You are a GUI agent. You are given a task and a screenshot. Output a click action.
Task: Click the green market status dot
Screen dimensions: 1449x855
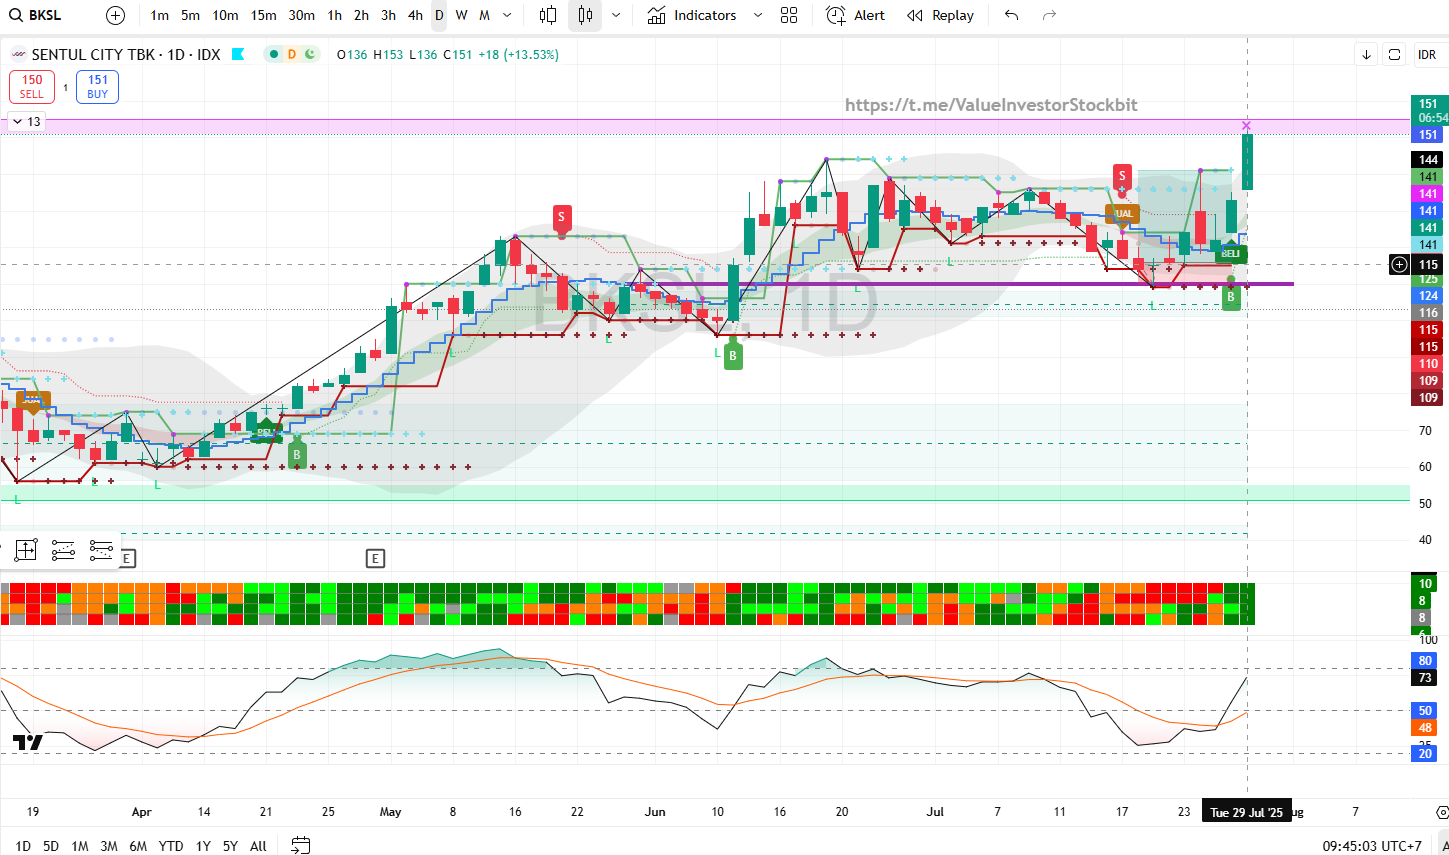click(274, 54)
